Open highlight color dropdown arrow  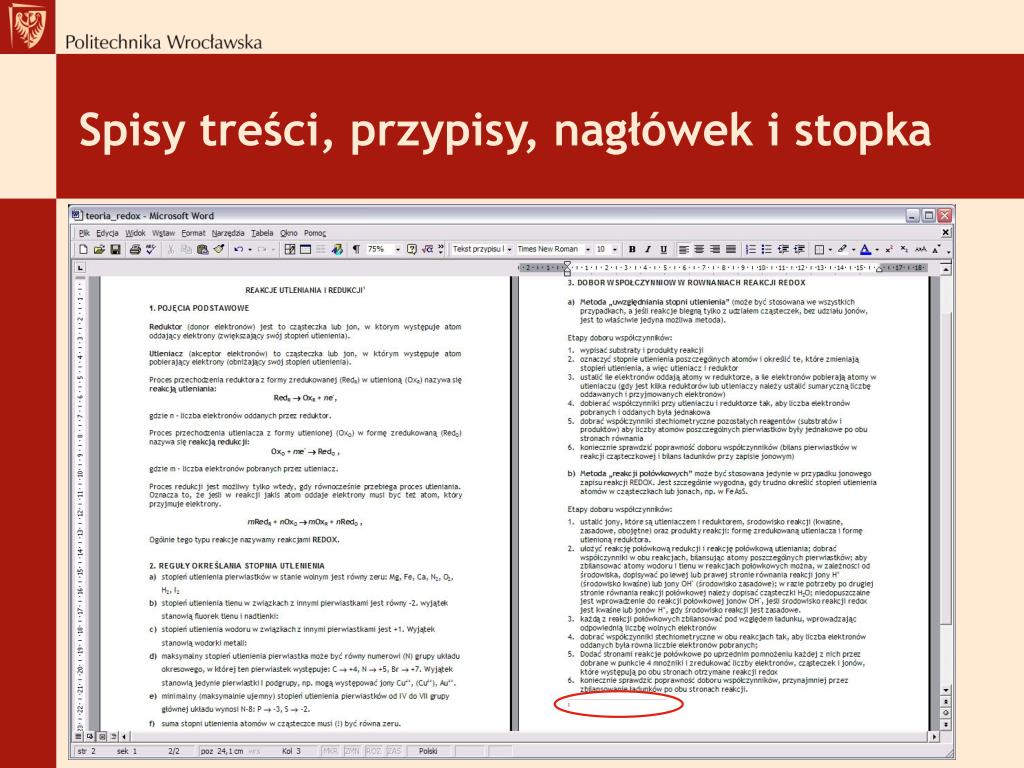pos(854,249)
